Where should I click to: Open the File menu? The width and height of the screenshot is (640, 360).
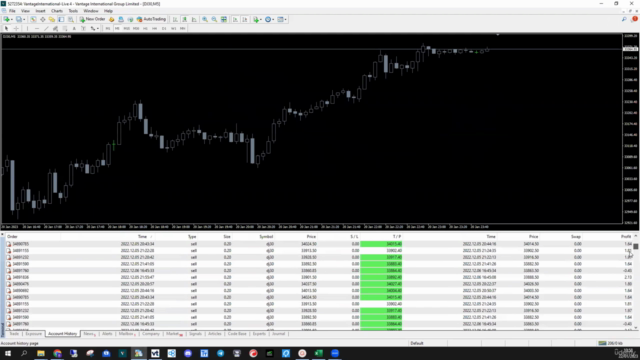[12, 11]
